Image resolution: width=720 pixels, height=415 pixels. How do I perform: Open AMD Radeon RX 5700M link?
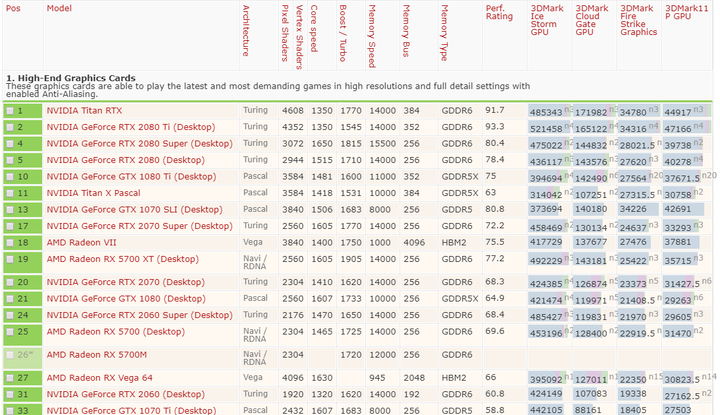click(x=96, y=355)
